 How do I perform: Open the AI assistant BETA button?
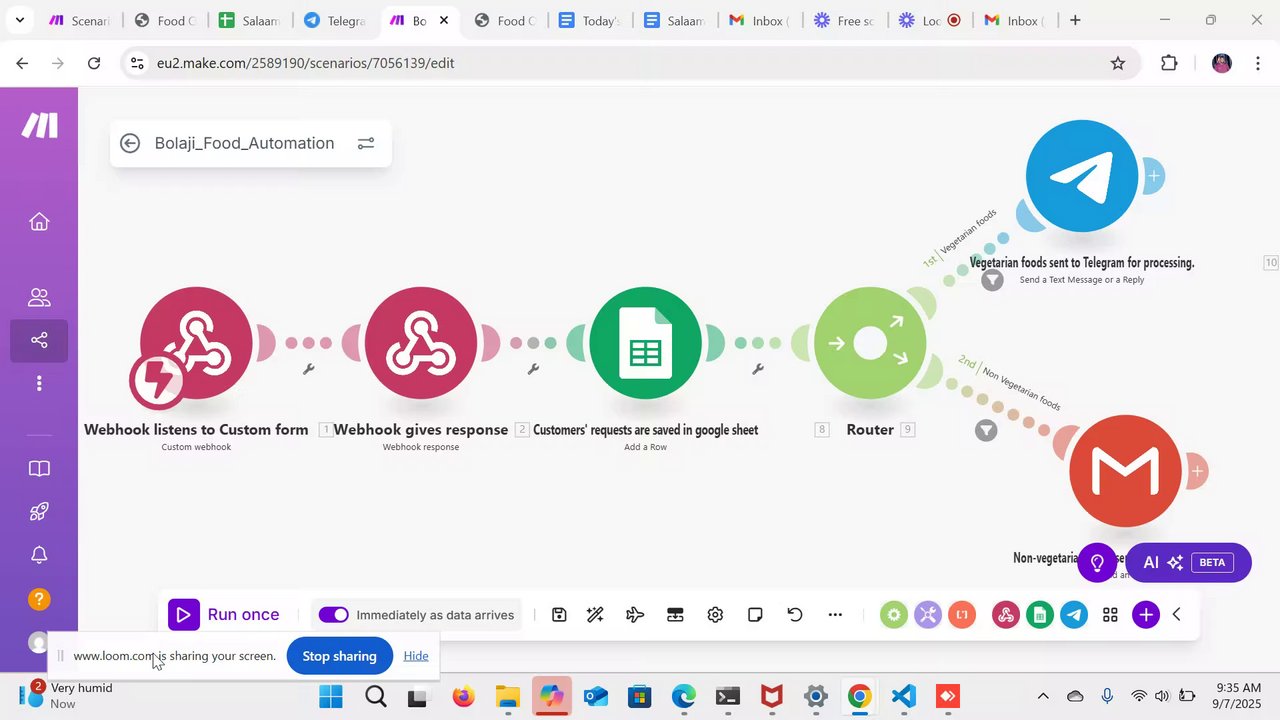[x=1188, y=562]
